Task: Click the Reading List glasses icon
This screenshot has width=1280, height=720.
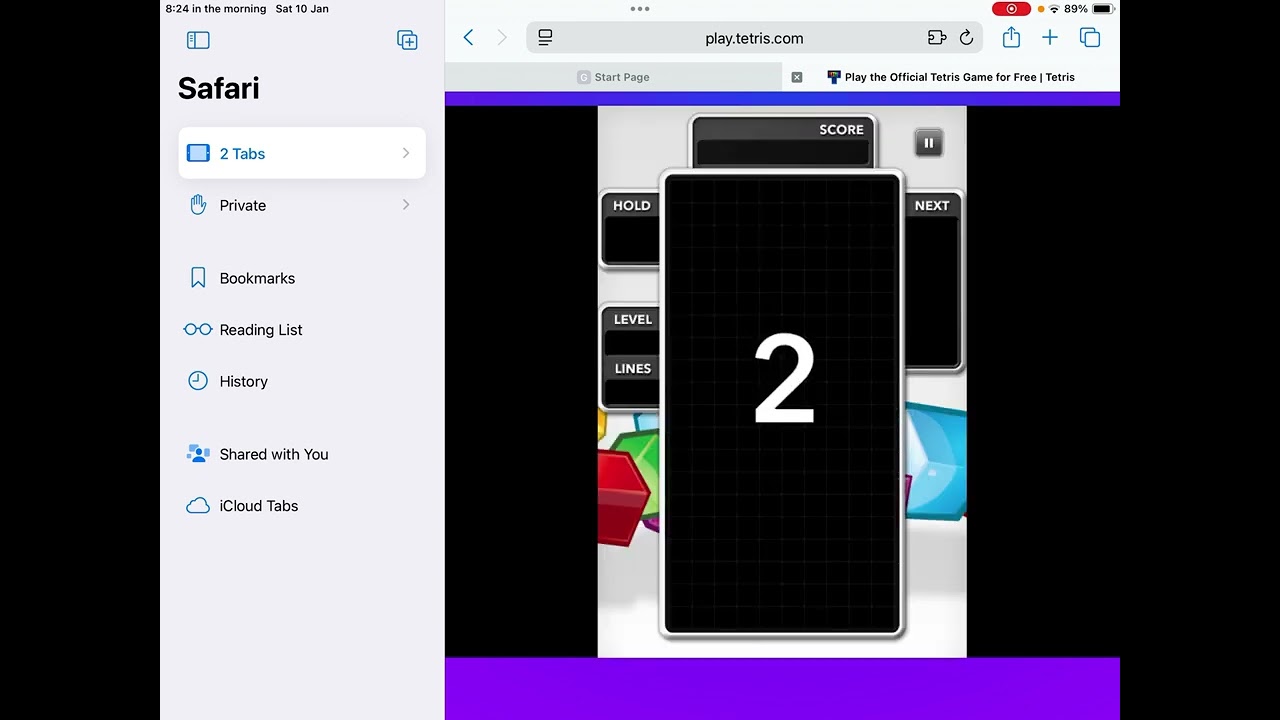Action: pyautogui.click(x=198, y=329)
